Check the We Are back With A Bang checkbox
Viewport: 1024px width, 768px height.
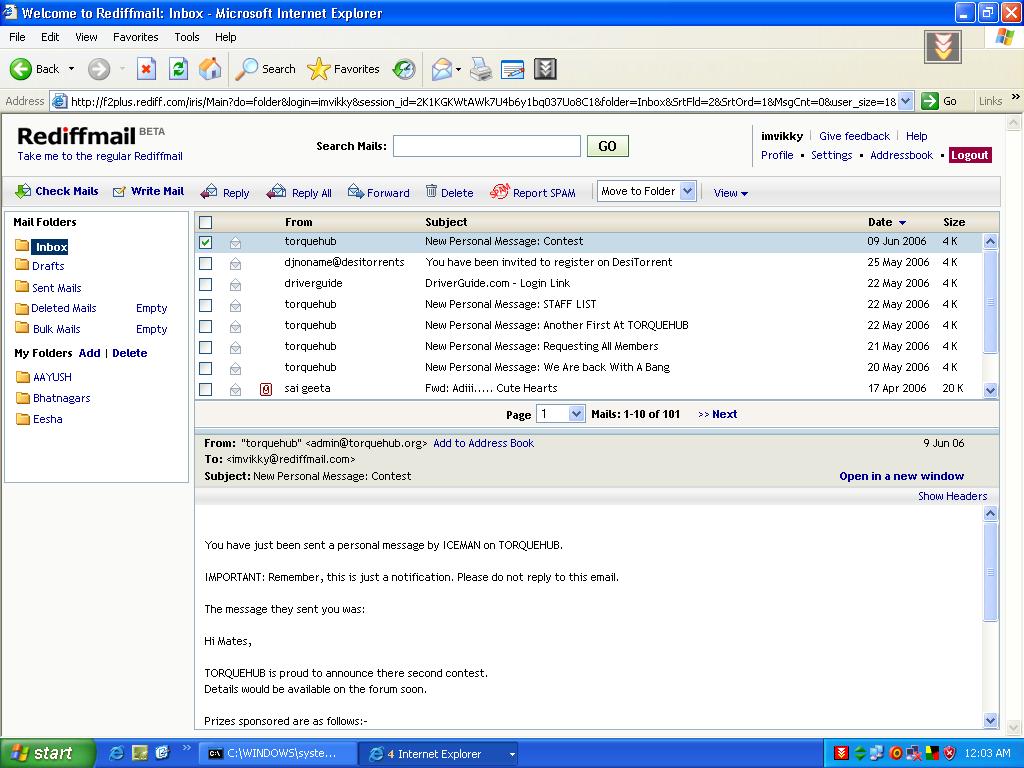click(x=205, y=368)
